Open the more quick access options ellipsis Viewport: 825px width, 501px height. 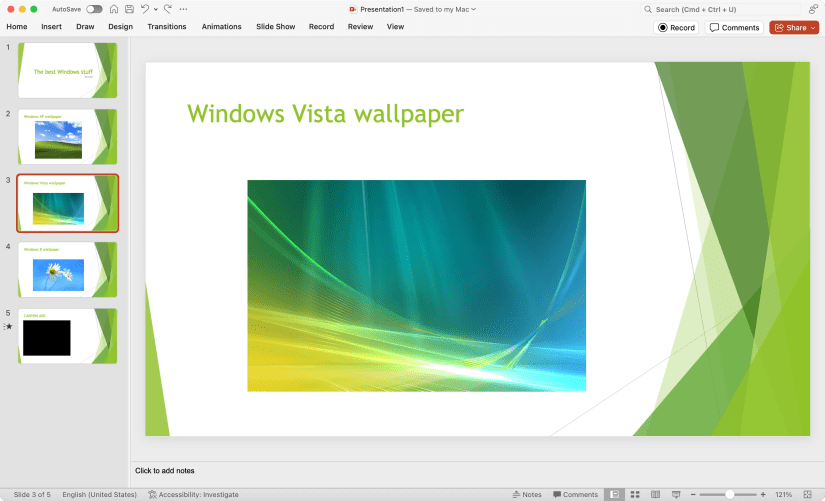coord(183,9)
